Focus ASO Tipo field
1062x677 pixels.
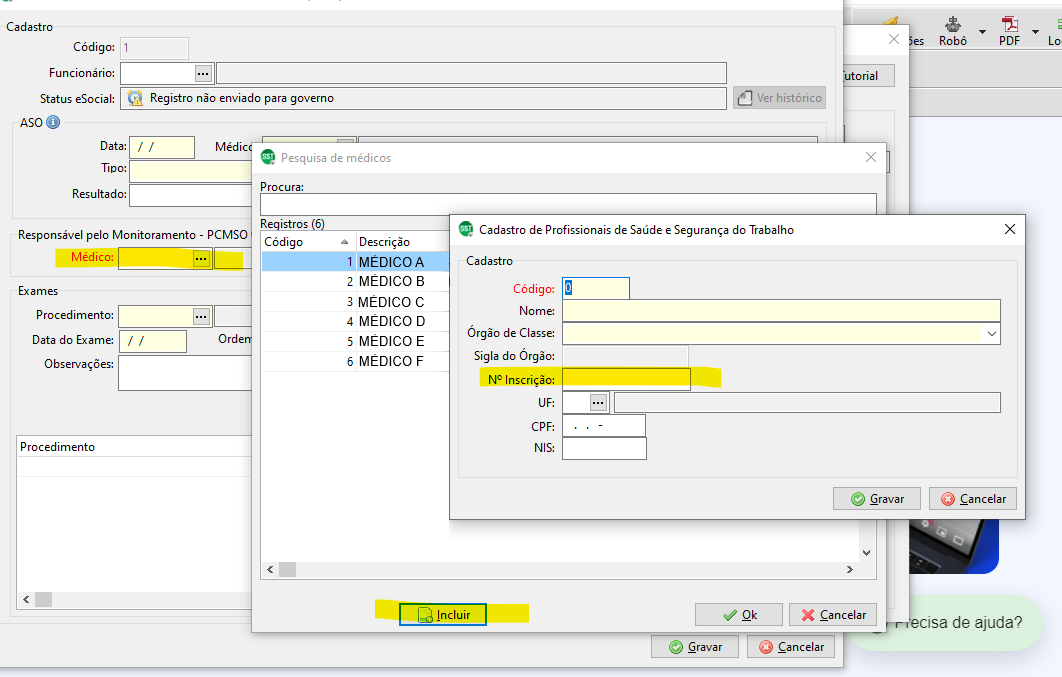(190, 171)
